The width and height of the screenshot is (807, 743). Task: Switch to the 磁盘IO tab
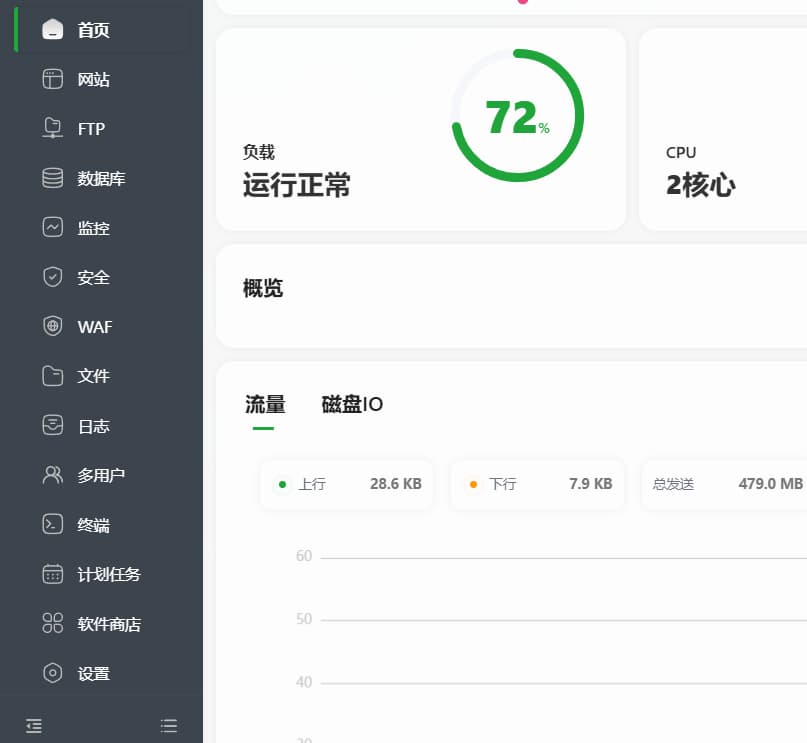[x=353, y=404]
